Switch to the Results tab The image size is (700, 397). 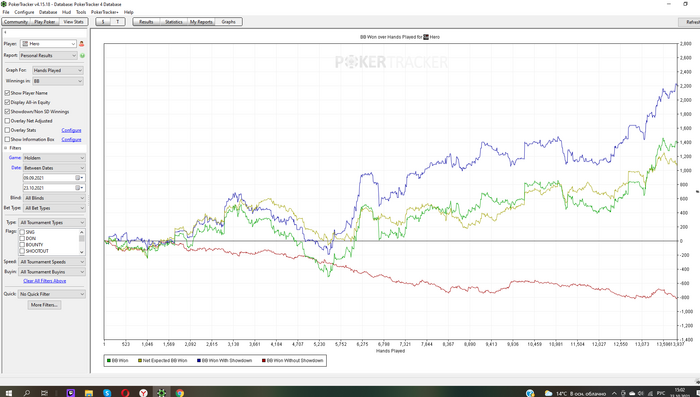tap(146, 21)
